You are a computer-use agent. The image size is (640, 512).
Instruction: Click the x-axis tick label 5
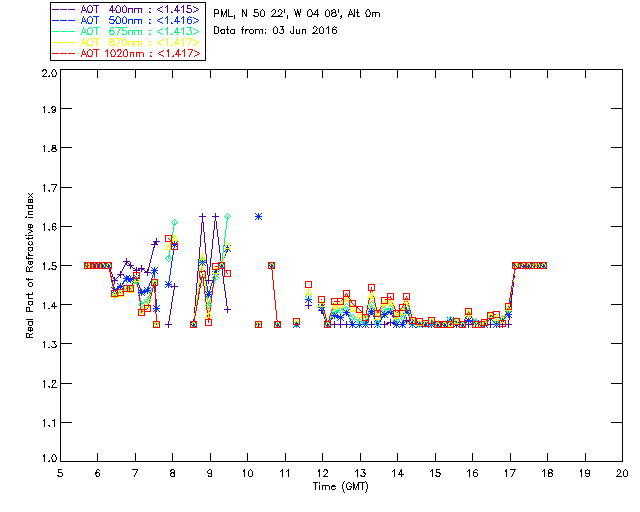pos(60,473)
